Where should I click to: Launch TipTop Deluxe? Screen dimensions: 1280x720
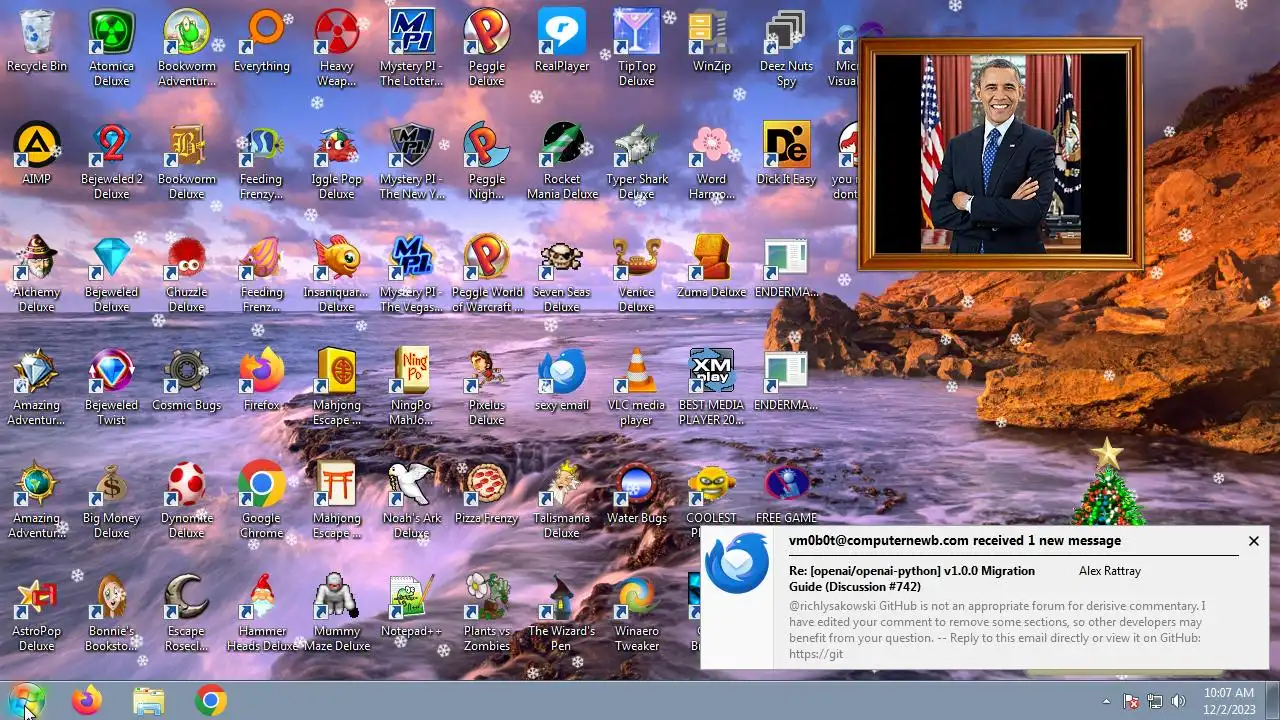[637, 48]
